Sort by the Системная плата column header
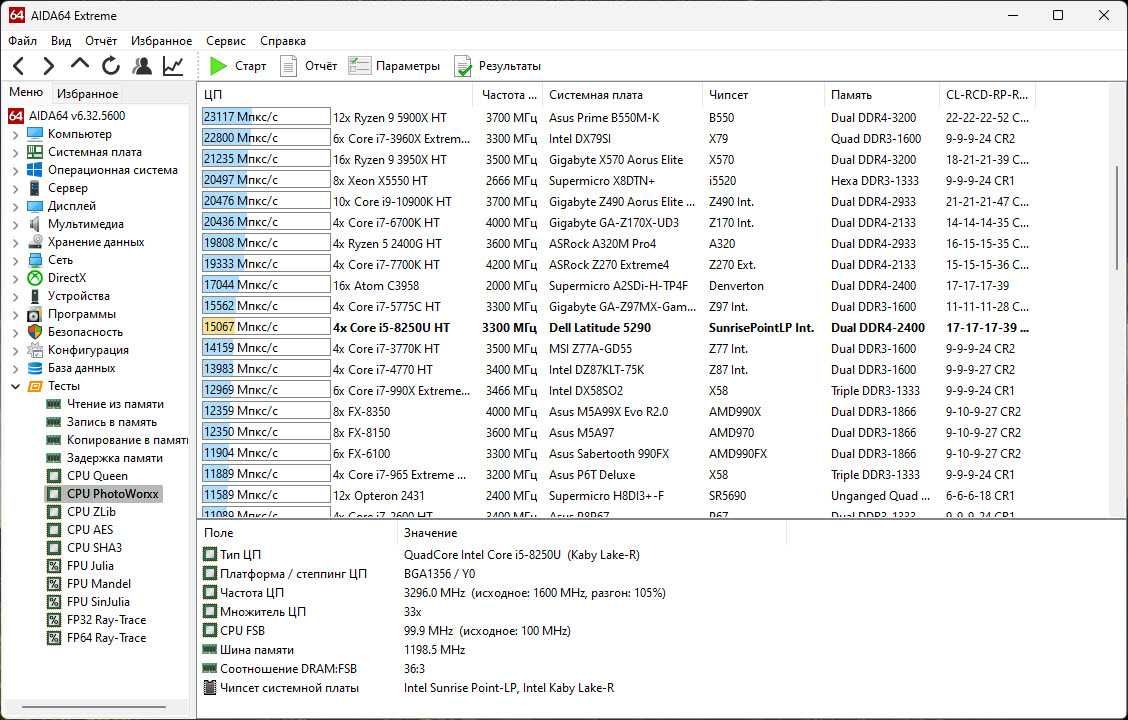The image size is (1128, 720). [623, 95]
